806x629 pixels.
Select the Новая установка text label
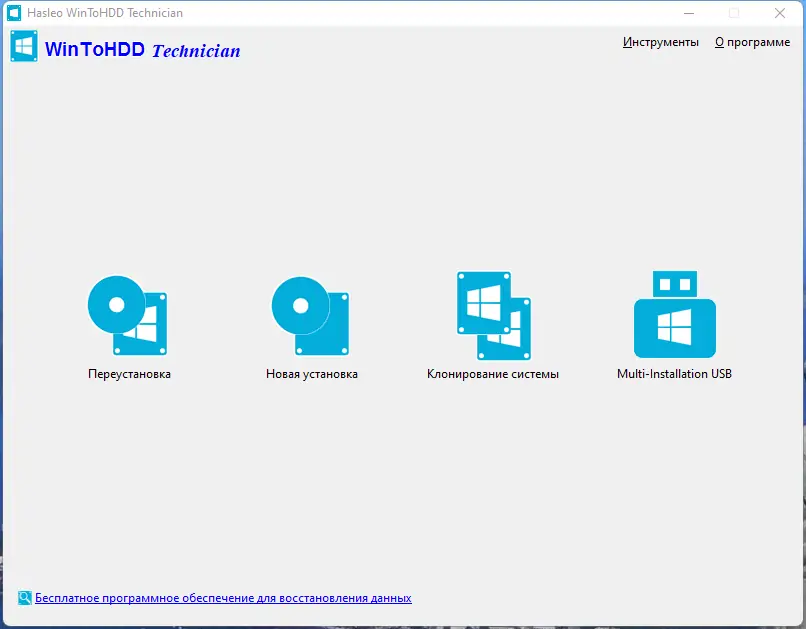[x=312, y=374]
